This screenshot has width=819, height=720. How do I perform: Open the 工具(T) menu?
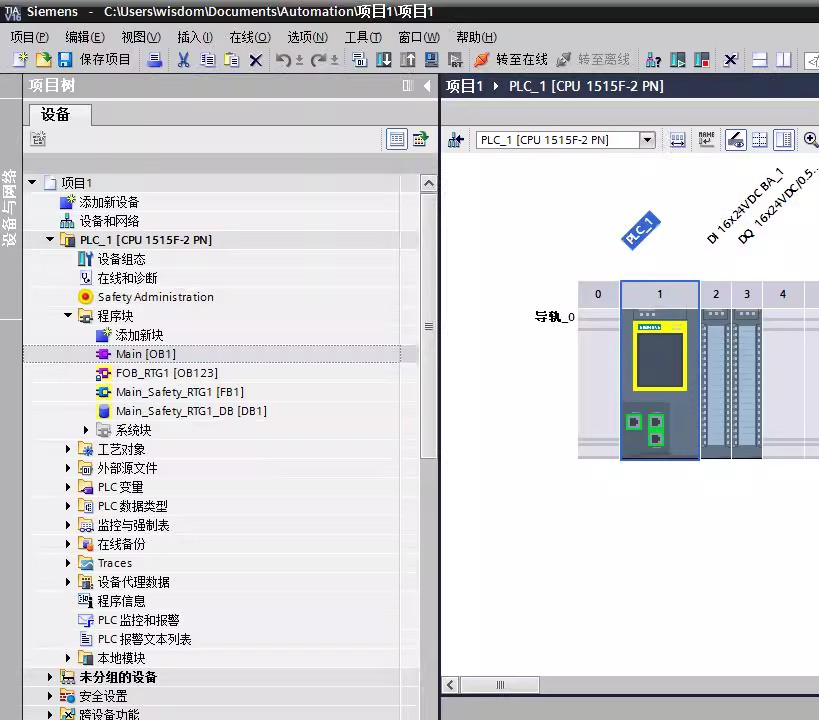[x=363, y=37]
